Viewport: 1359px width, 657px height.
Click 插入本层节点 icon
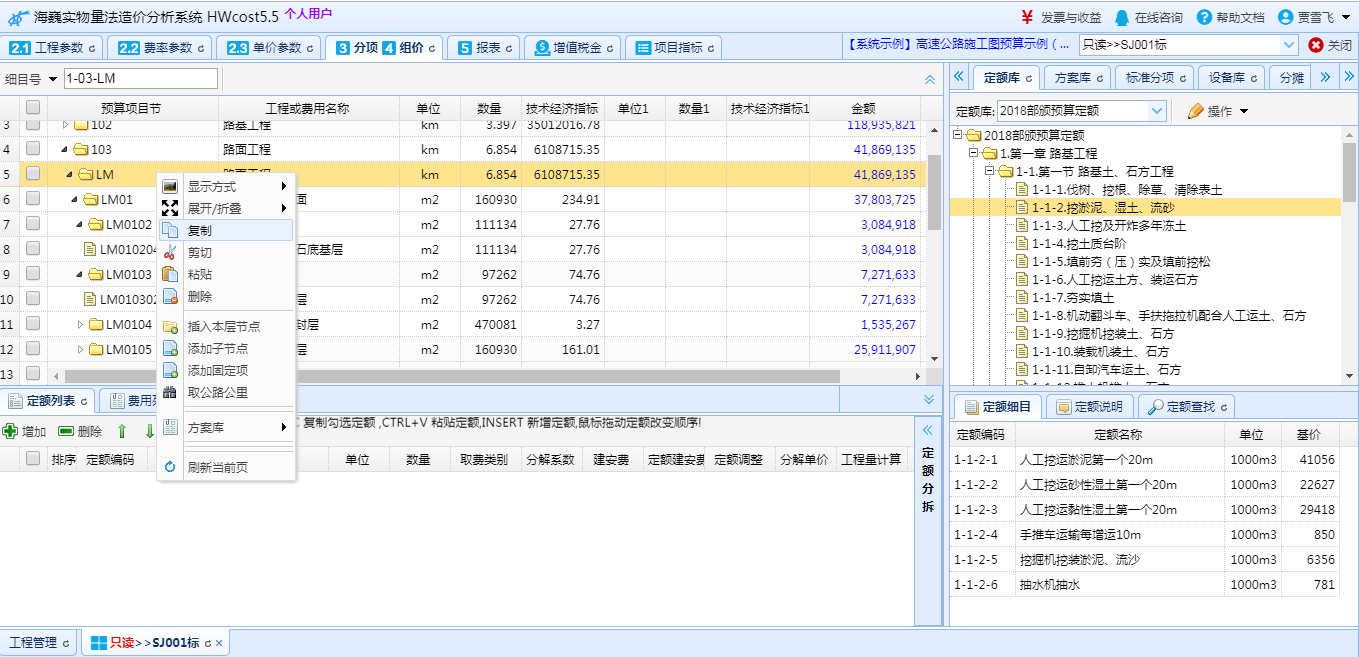[x=170, y=326]
